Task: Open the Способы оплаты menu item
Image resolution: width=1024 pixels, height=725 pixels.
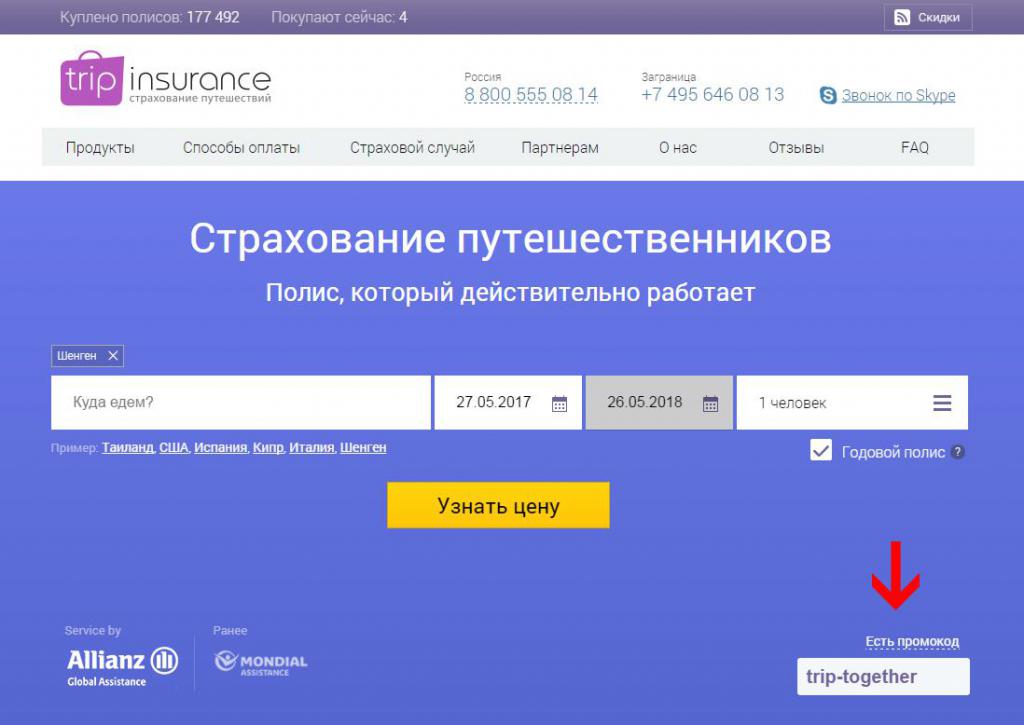Action: coord(241,148)
